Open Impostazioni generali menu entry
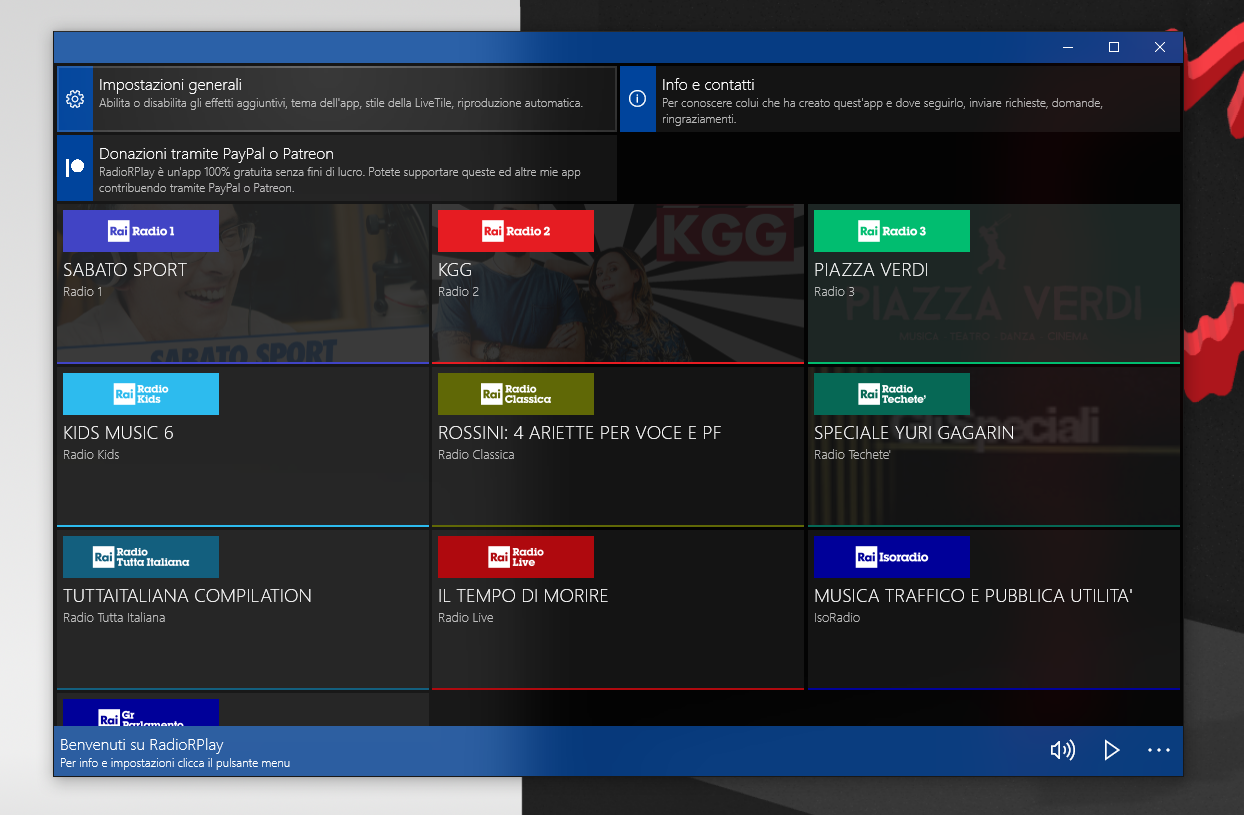 (x=337, y=99)
